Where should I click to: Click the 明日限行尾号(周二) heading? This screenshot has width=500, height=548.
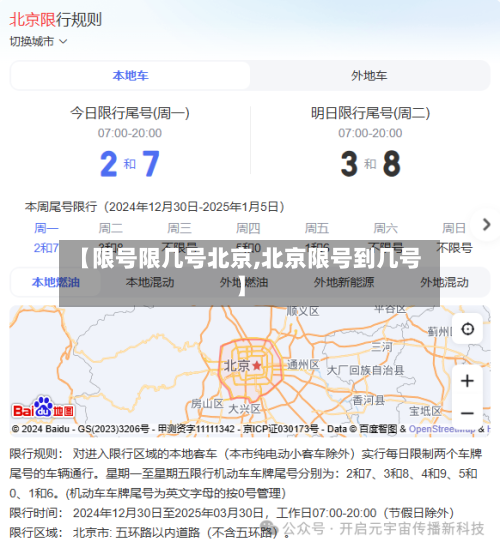point(370,113)
